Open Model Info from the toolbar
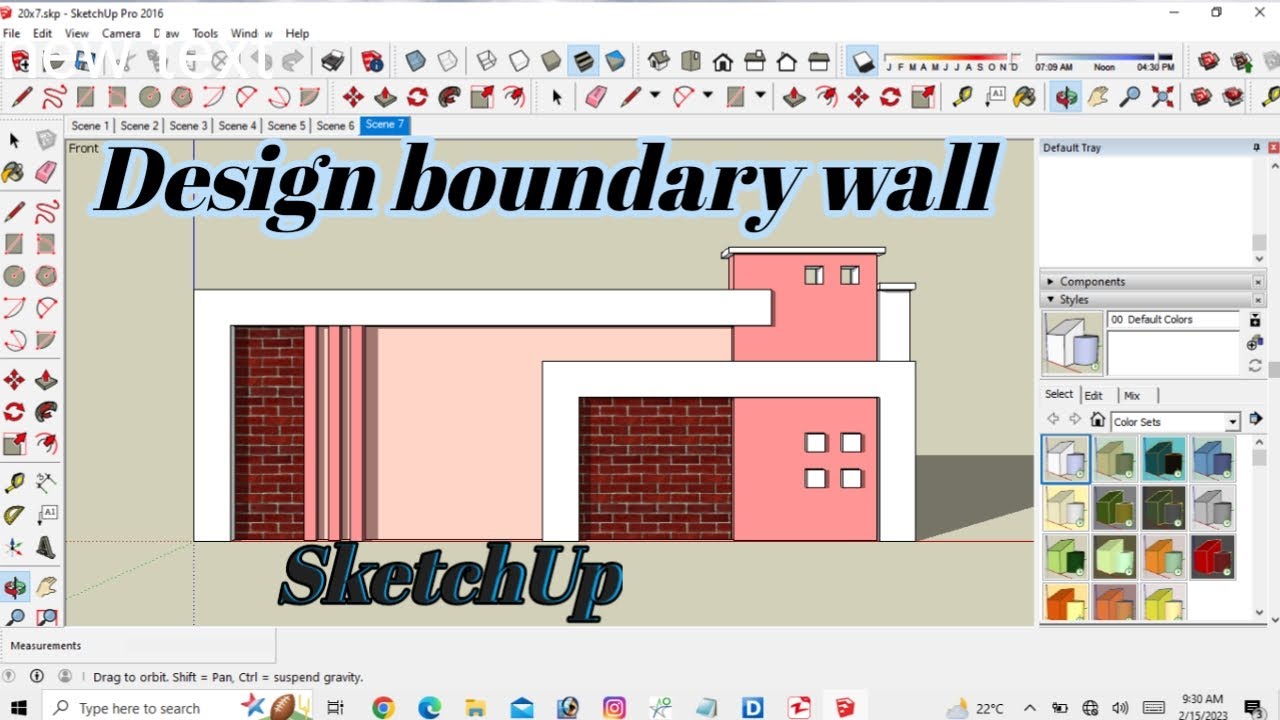The width and height of the screenshot is (1280, 720). click(x=372, y=61)
